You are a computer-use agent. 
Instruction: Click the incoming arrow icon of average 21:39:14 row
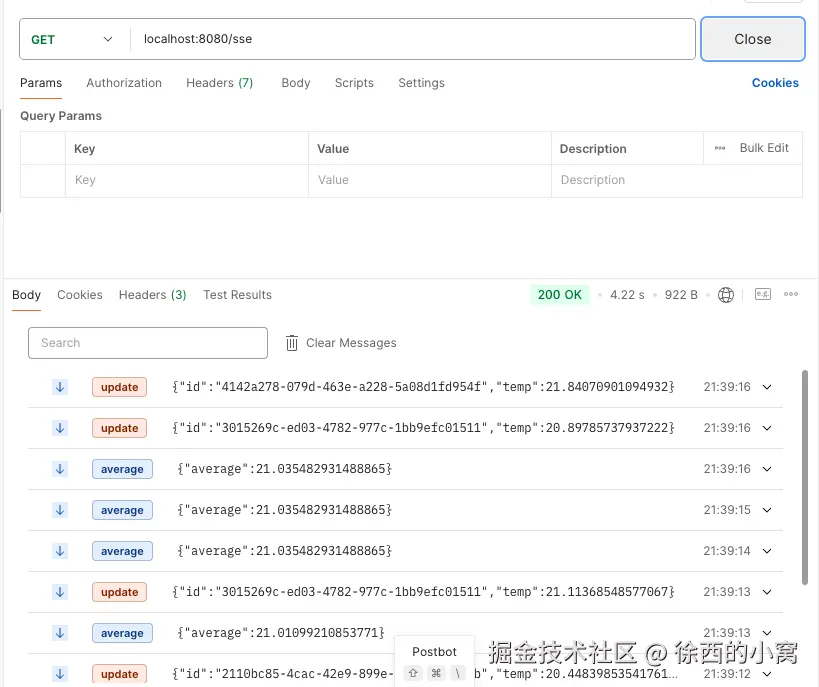60,551
